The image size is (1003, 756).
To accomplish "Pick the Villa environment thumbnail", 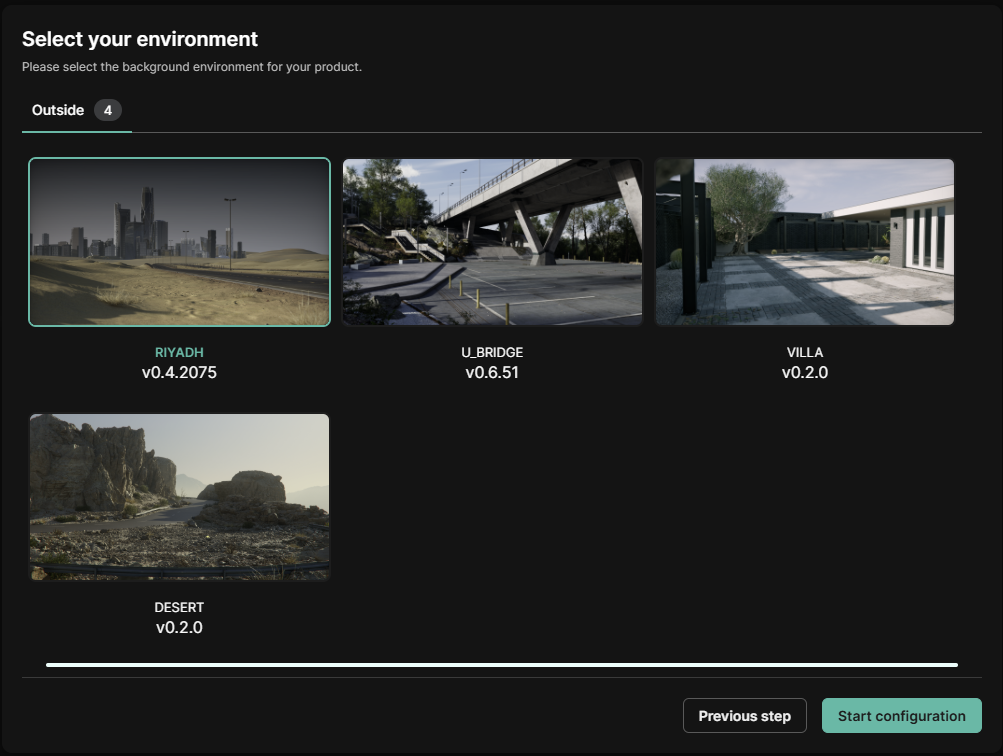I will (805, 242).
